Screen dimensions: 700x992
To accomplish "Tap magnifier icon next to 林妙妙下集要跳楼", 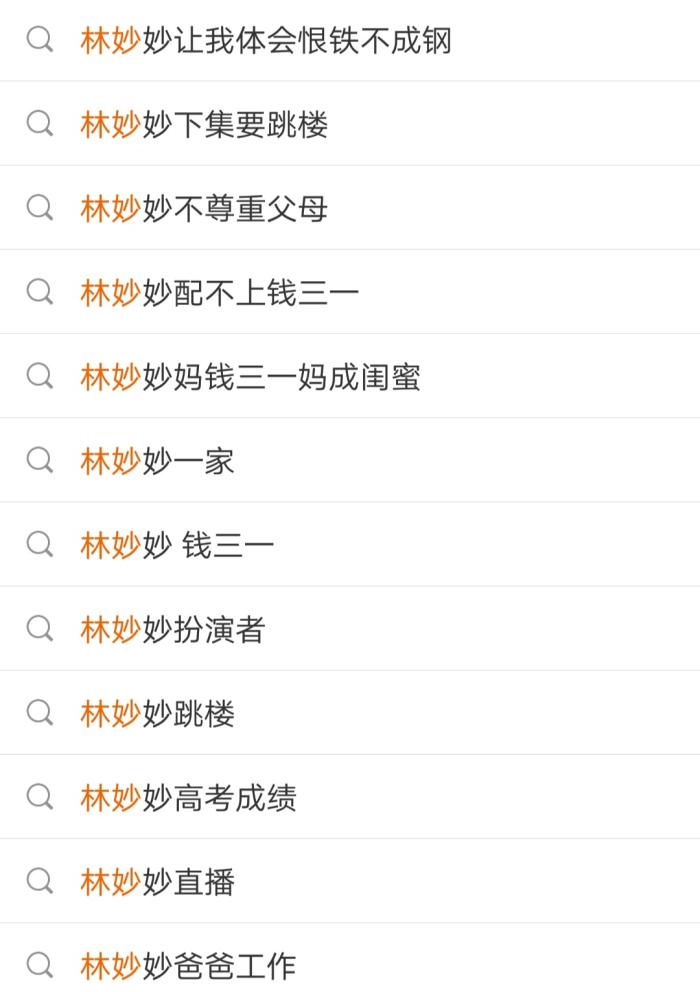I will (x=40, y=124).
